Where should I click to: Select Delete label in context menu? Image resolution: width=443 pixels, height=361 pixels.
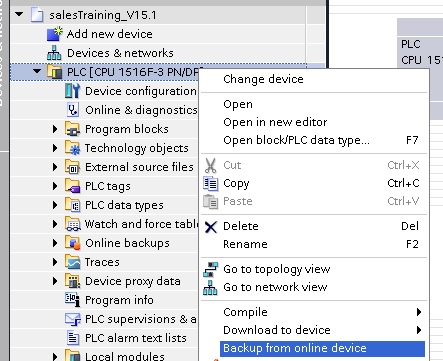(x=241, y=226)
